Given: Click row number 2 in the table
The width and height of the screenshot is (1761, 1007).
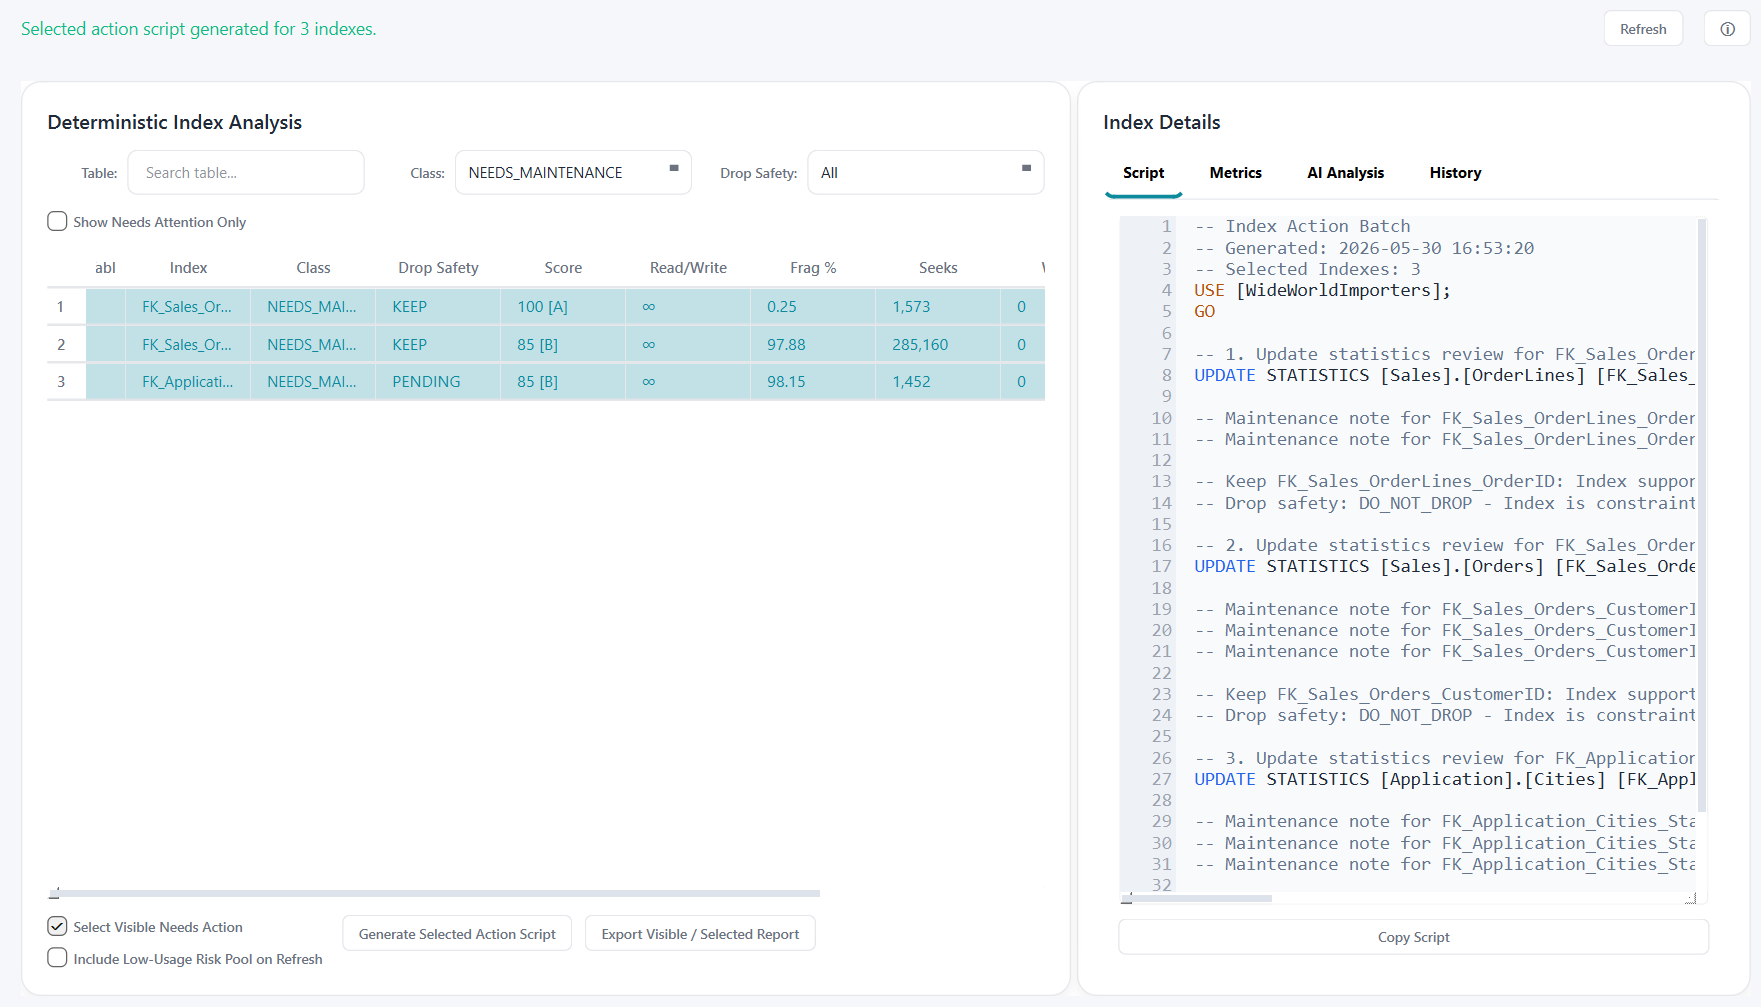Looking at the screenshot, I should (x=61, y=344).
